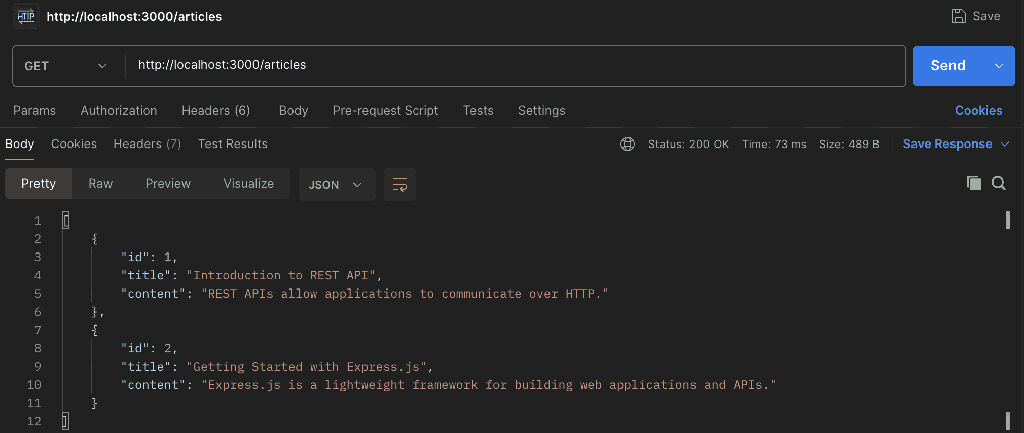Switch to the Authorization tab
This screenshot has width=1024, height=433.
pos(119,110)
